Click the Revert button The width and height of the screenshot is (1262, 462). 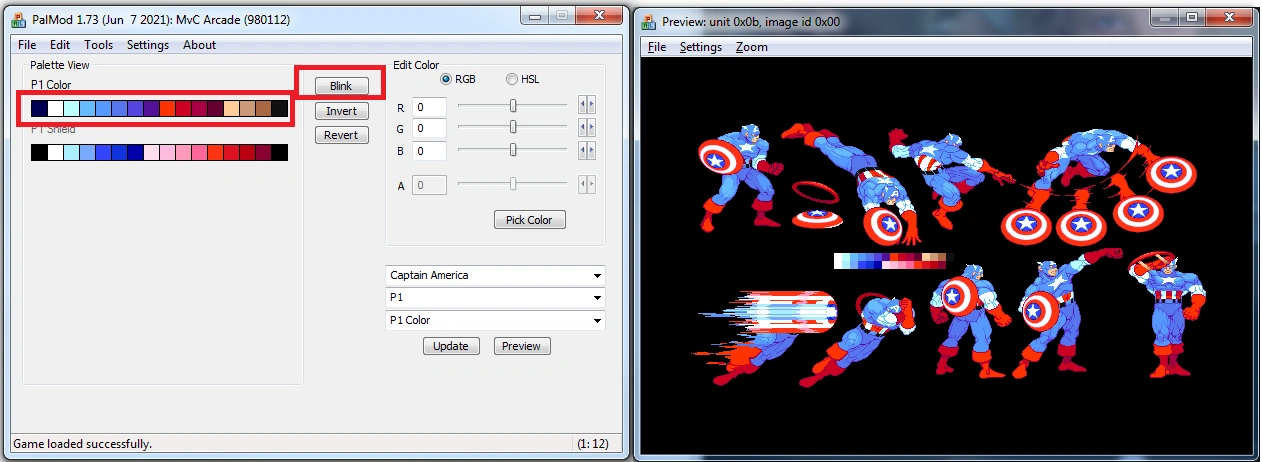[341, 135]
